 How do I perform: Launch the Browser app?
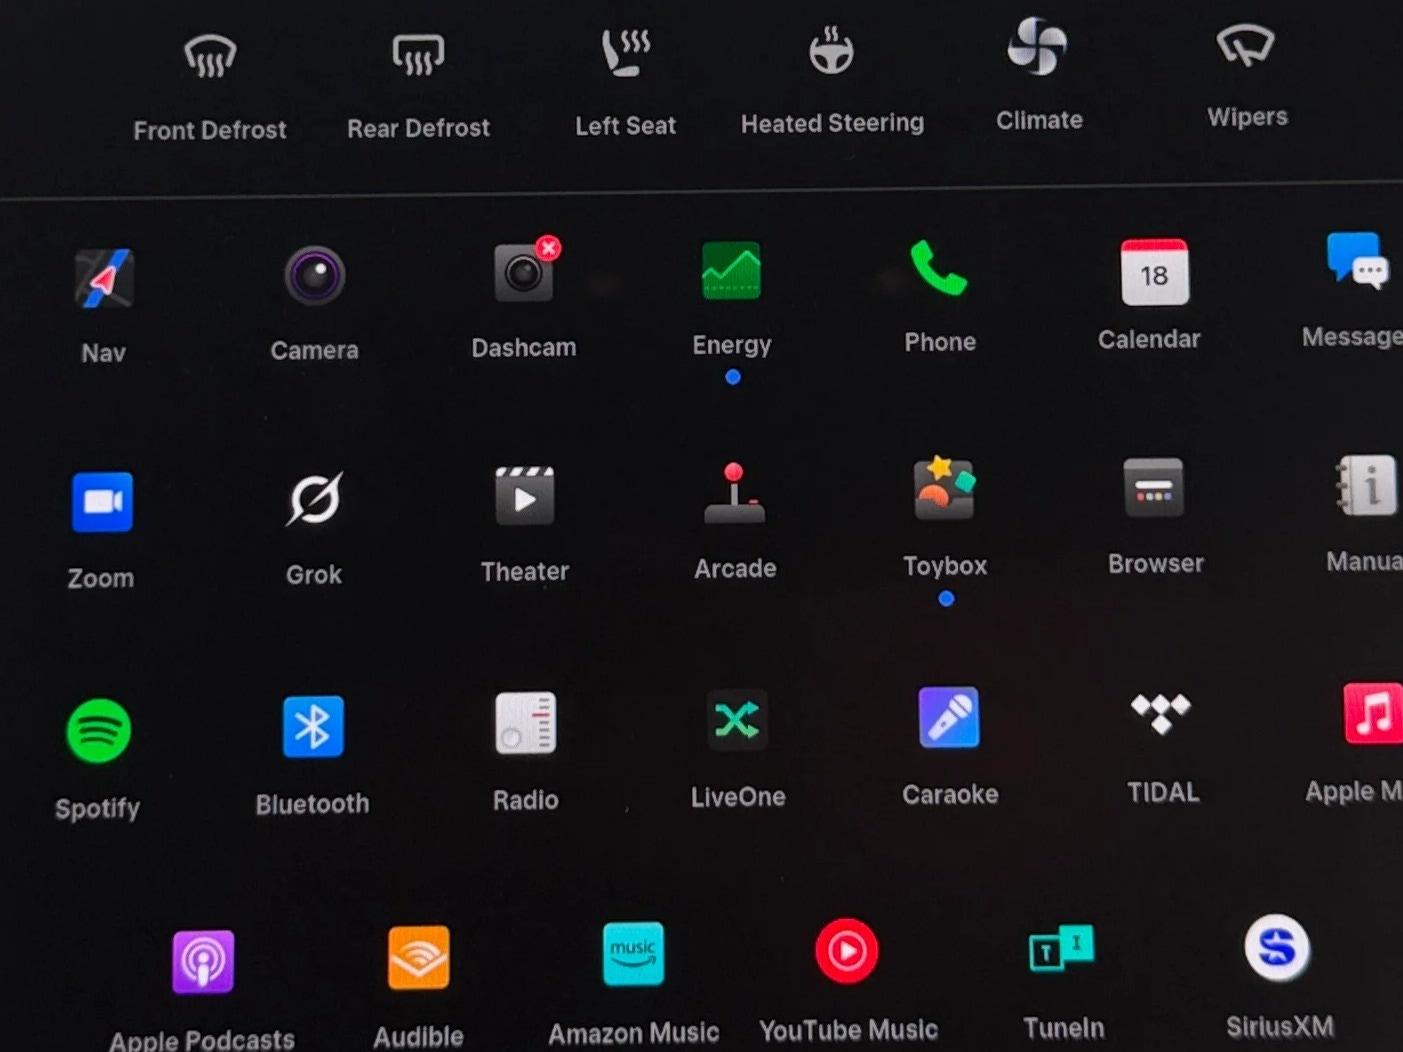point(1154,487)
